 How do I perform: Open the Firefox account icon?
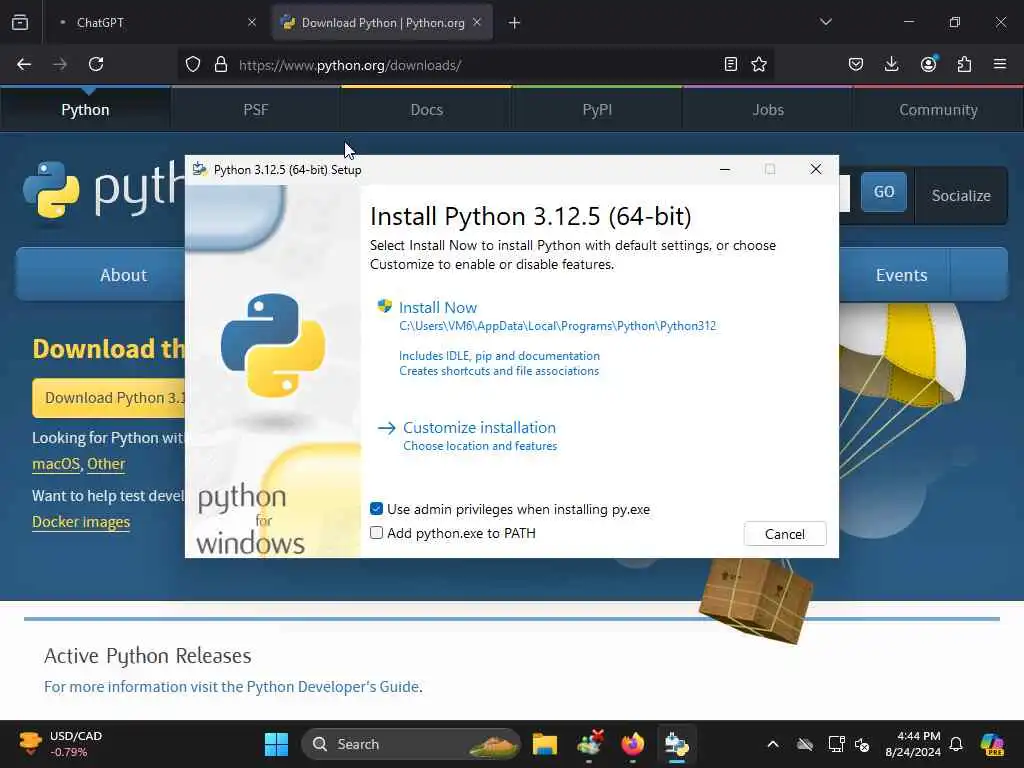point(928,63)
